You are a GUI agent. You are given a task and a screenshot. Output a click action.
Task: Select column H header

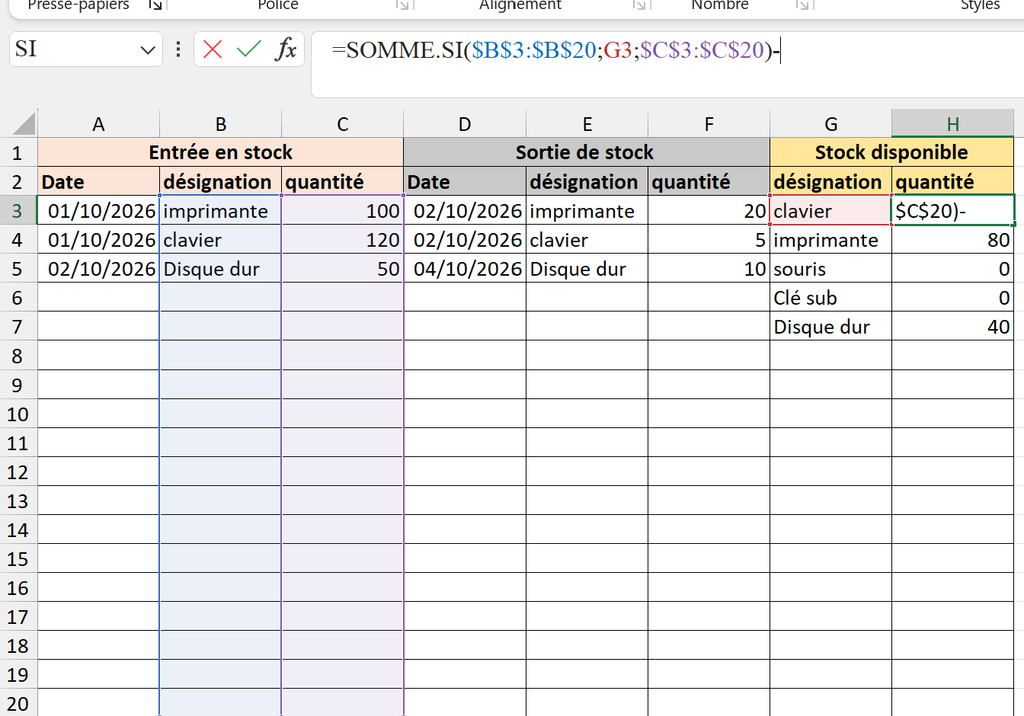click(953, 123)
